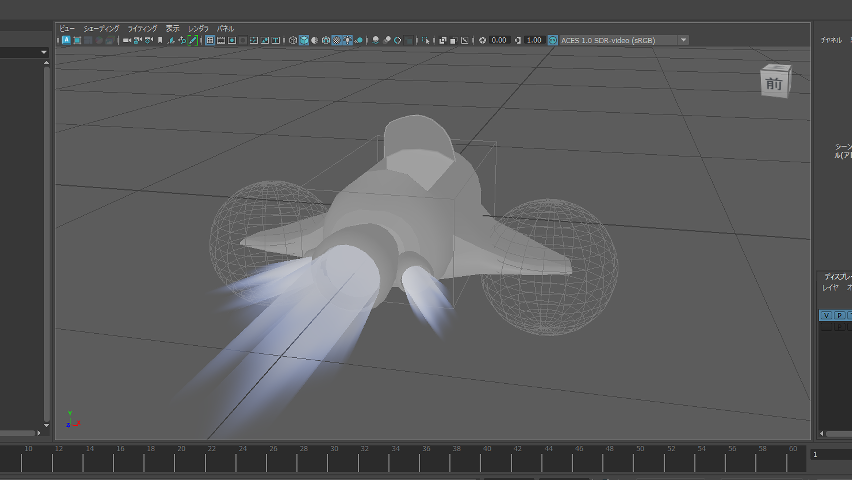Viewport: 852px width, 480px height.
Task: Click the exposure control icon
Action: [483, 41]
